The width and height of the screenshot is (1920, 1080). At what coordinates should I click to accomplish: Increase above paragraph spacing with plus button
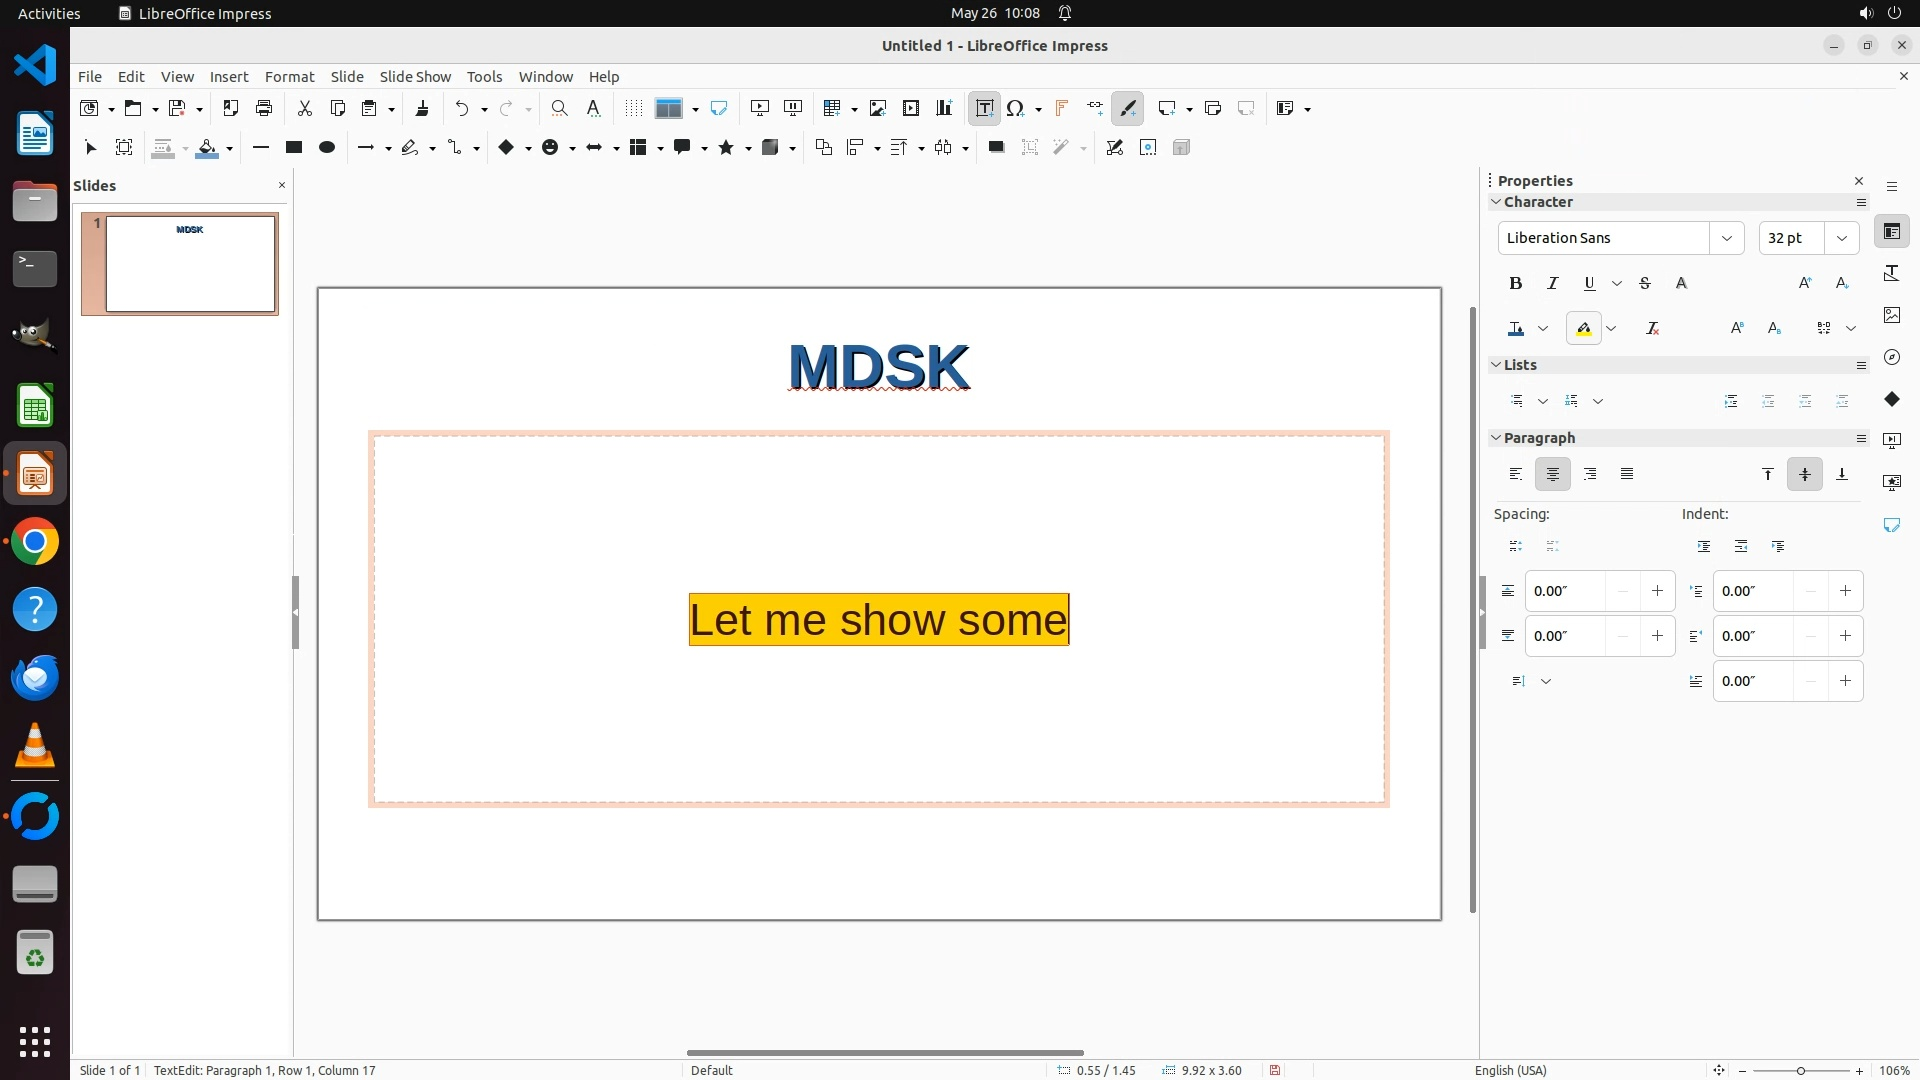tap(1657, 591)
